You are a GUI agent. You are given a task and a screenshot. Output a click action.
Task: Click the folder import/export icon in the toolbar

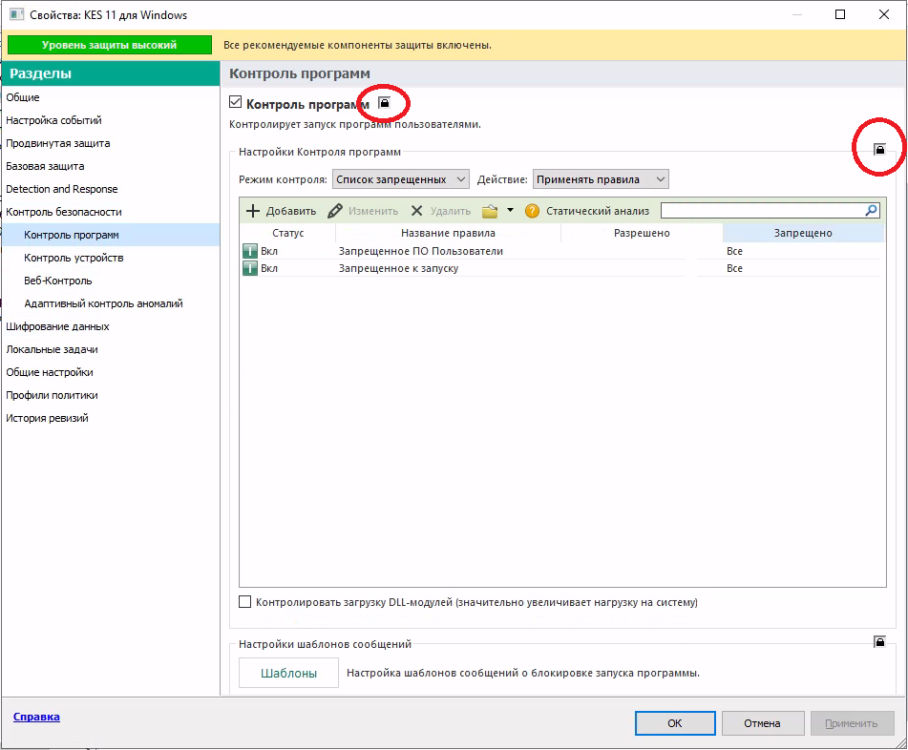coord(490,211)
